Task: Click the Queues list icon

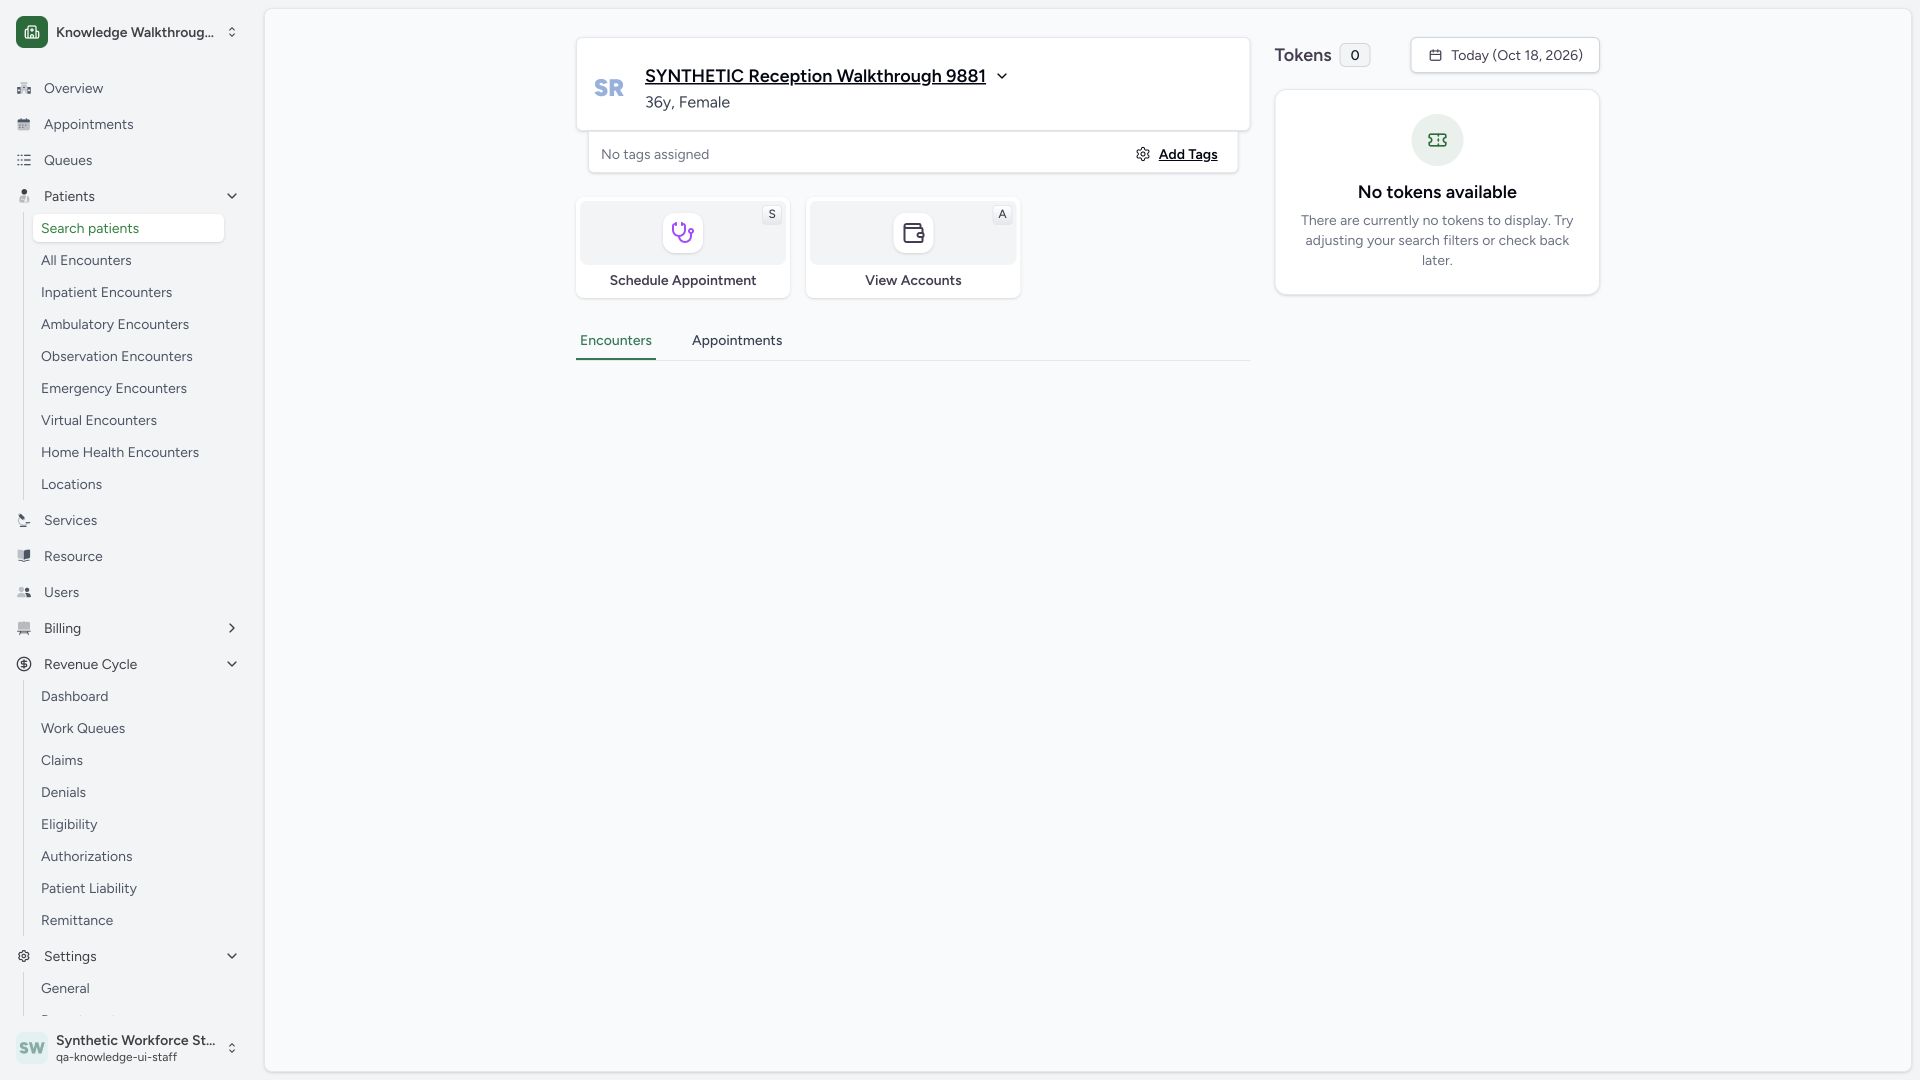Action: pos(24,160)
